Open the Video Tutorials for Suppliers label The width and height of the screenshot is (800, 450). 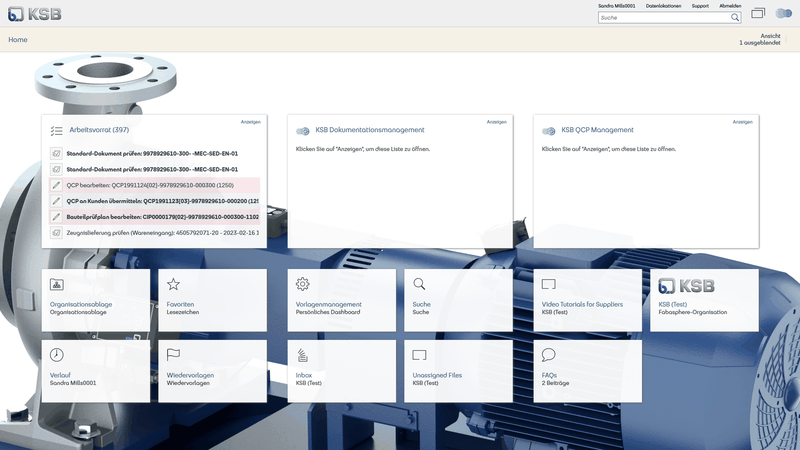coord(582,304)
